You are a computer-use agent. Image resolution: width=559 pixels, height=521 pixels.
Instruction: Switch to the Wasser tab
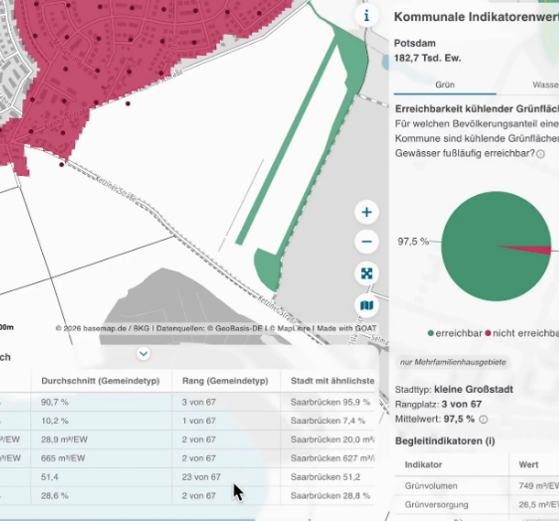pos(545,85)
